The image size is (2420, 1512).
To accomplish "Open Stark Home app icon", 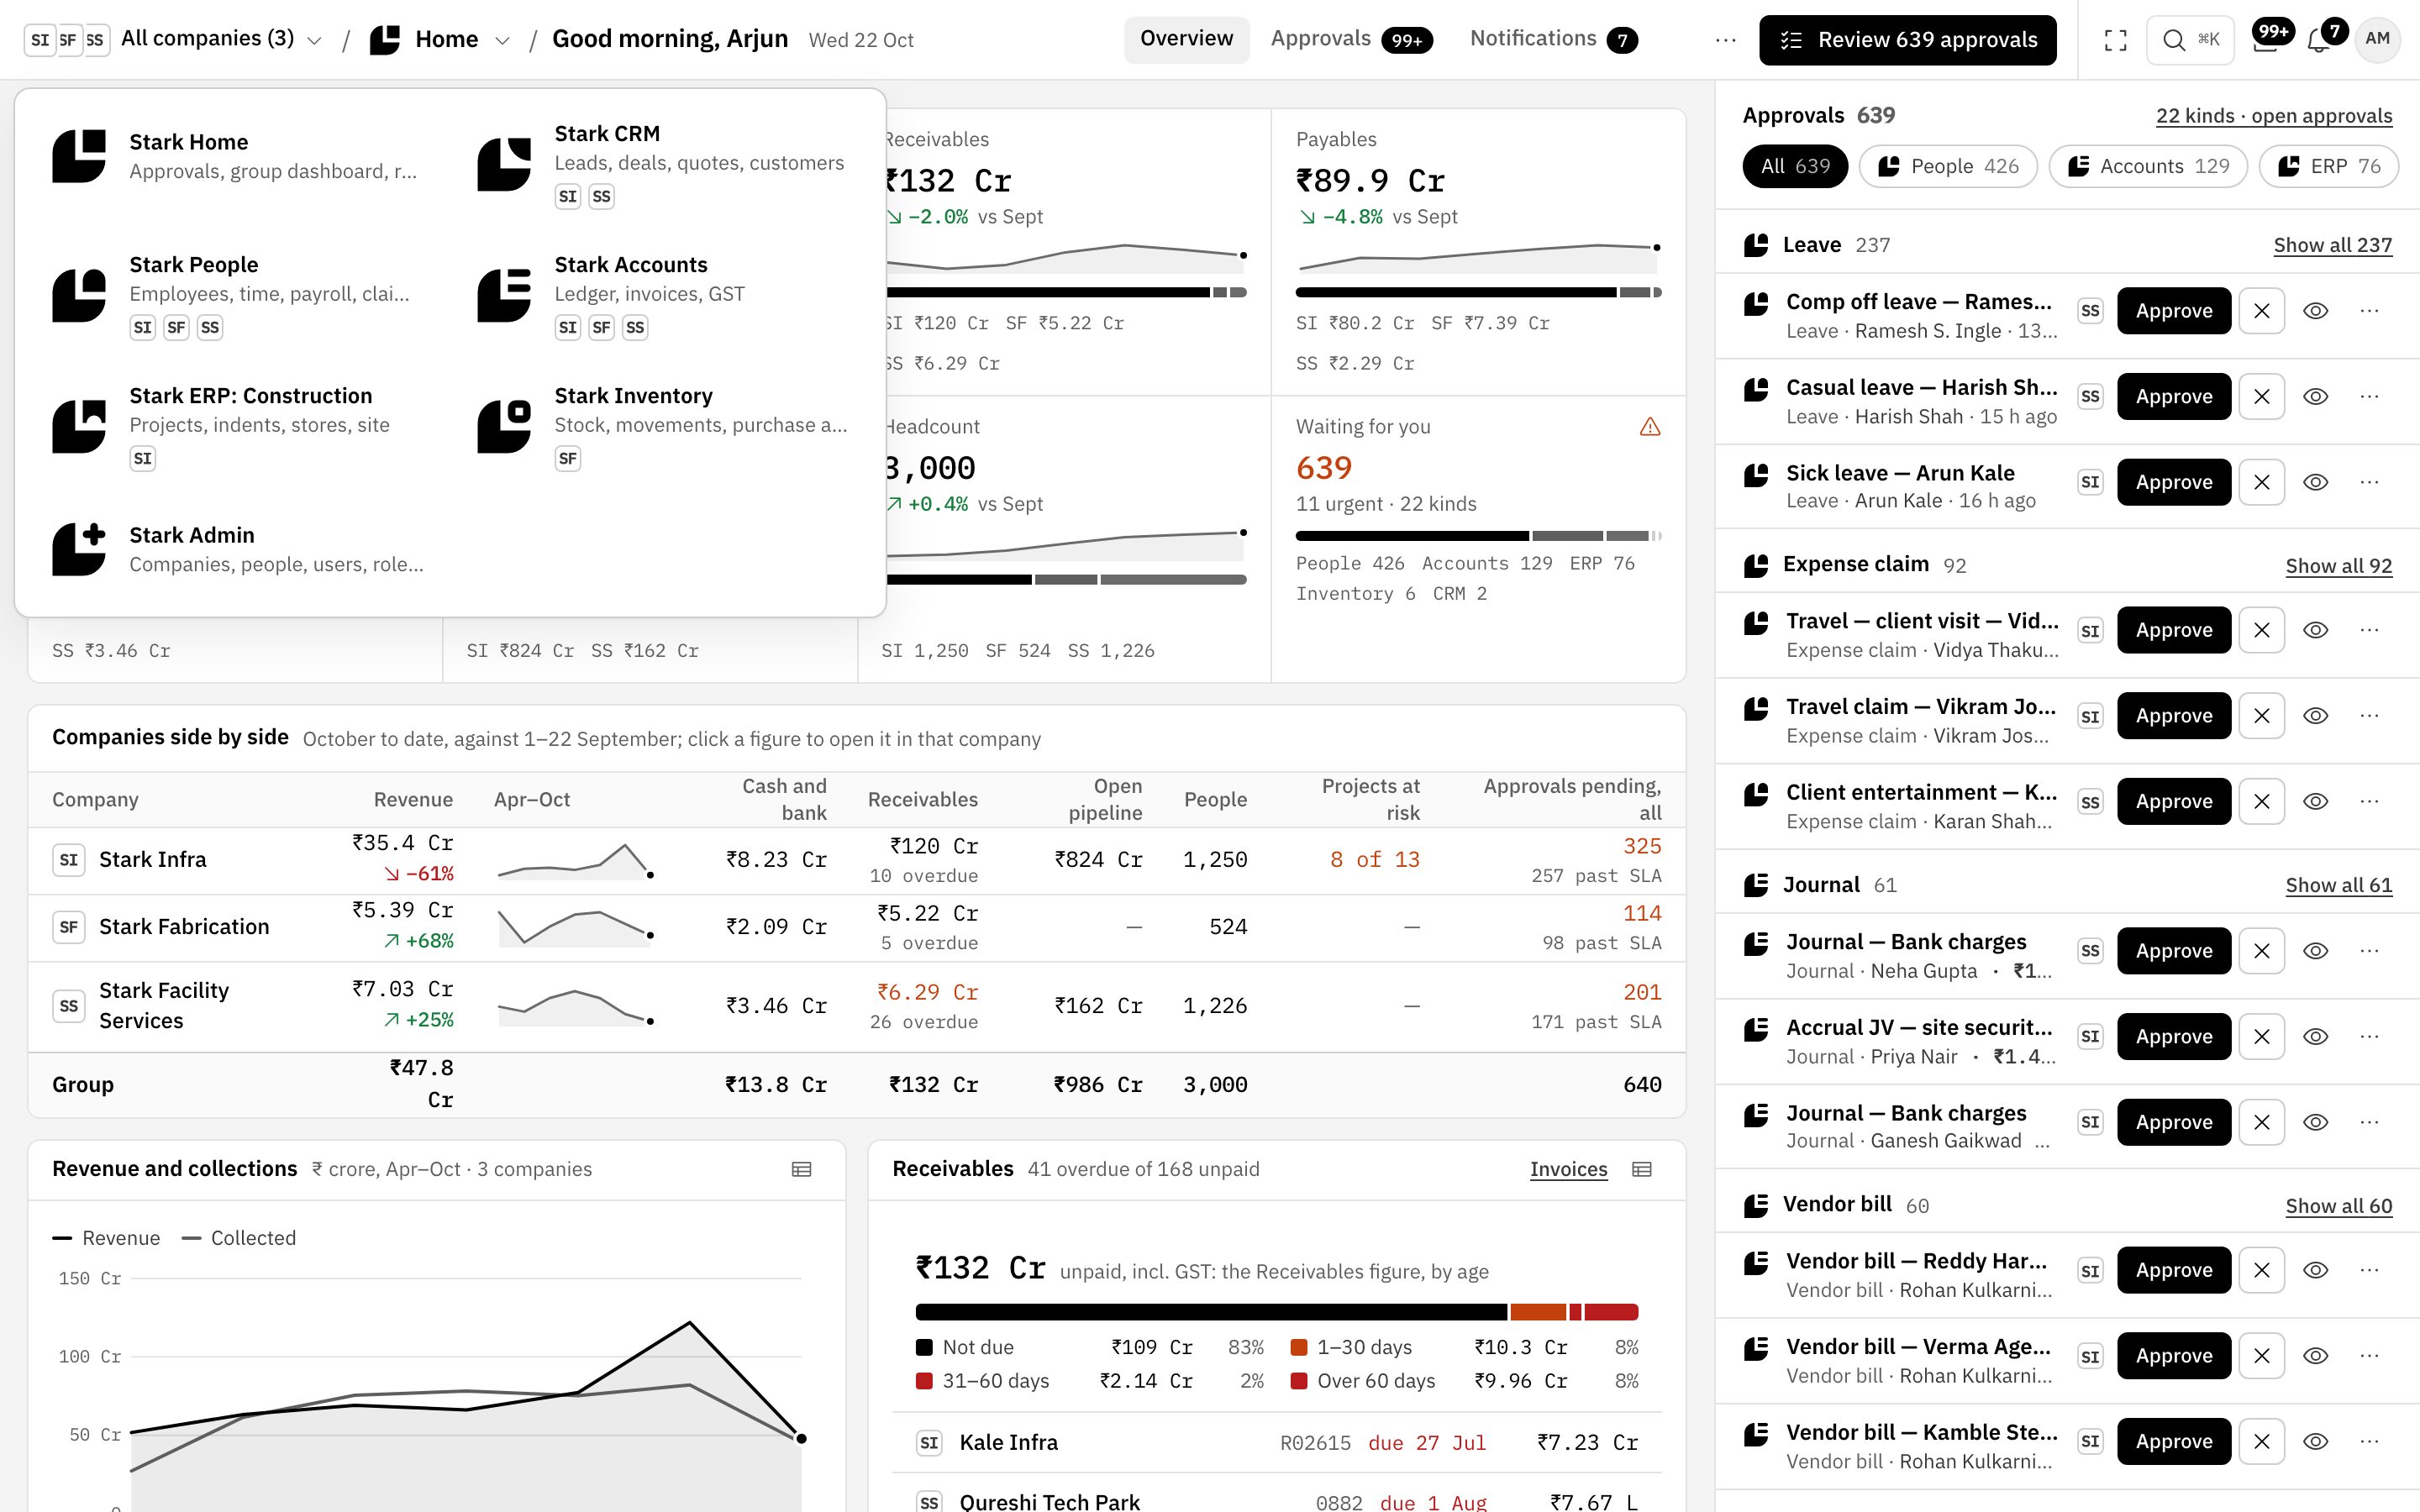I will (x=79, y=156).
